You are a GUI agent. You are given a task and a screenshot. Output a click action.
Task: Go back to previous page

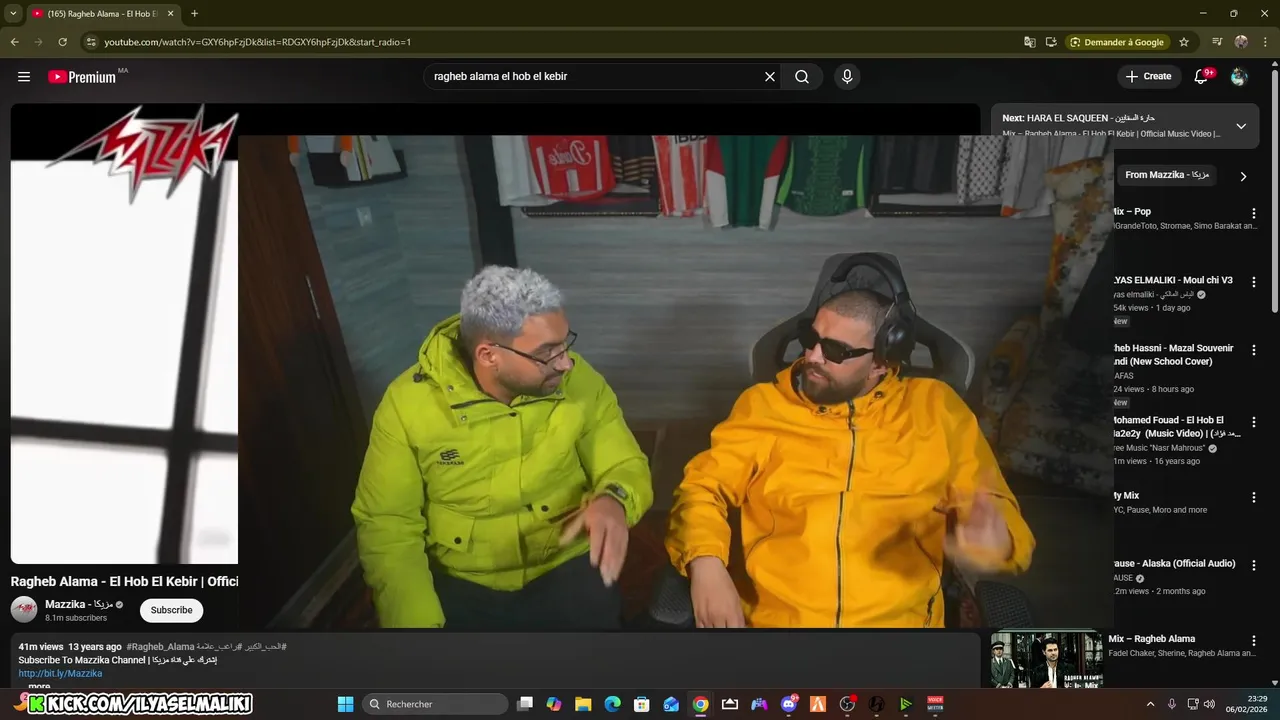coord(14,42)
